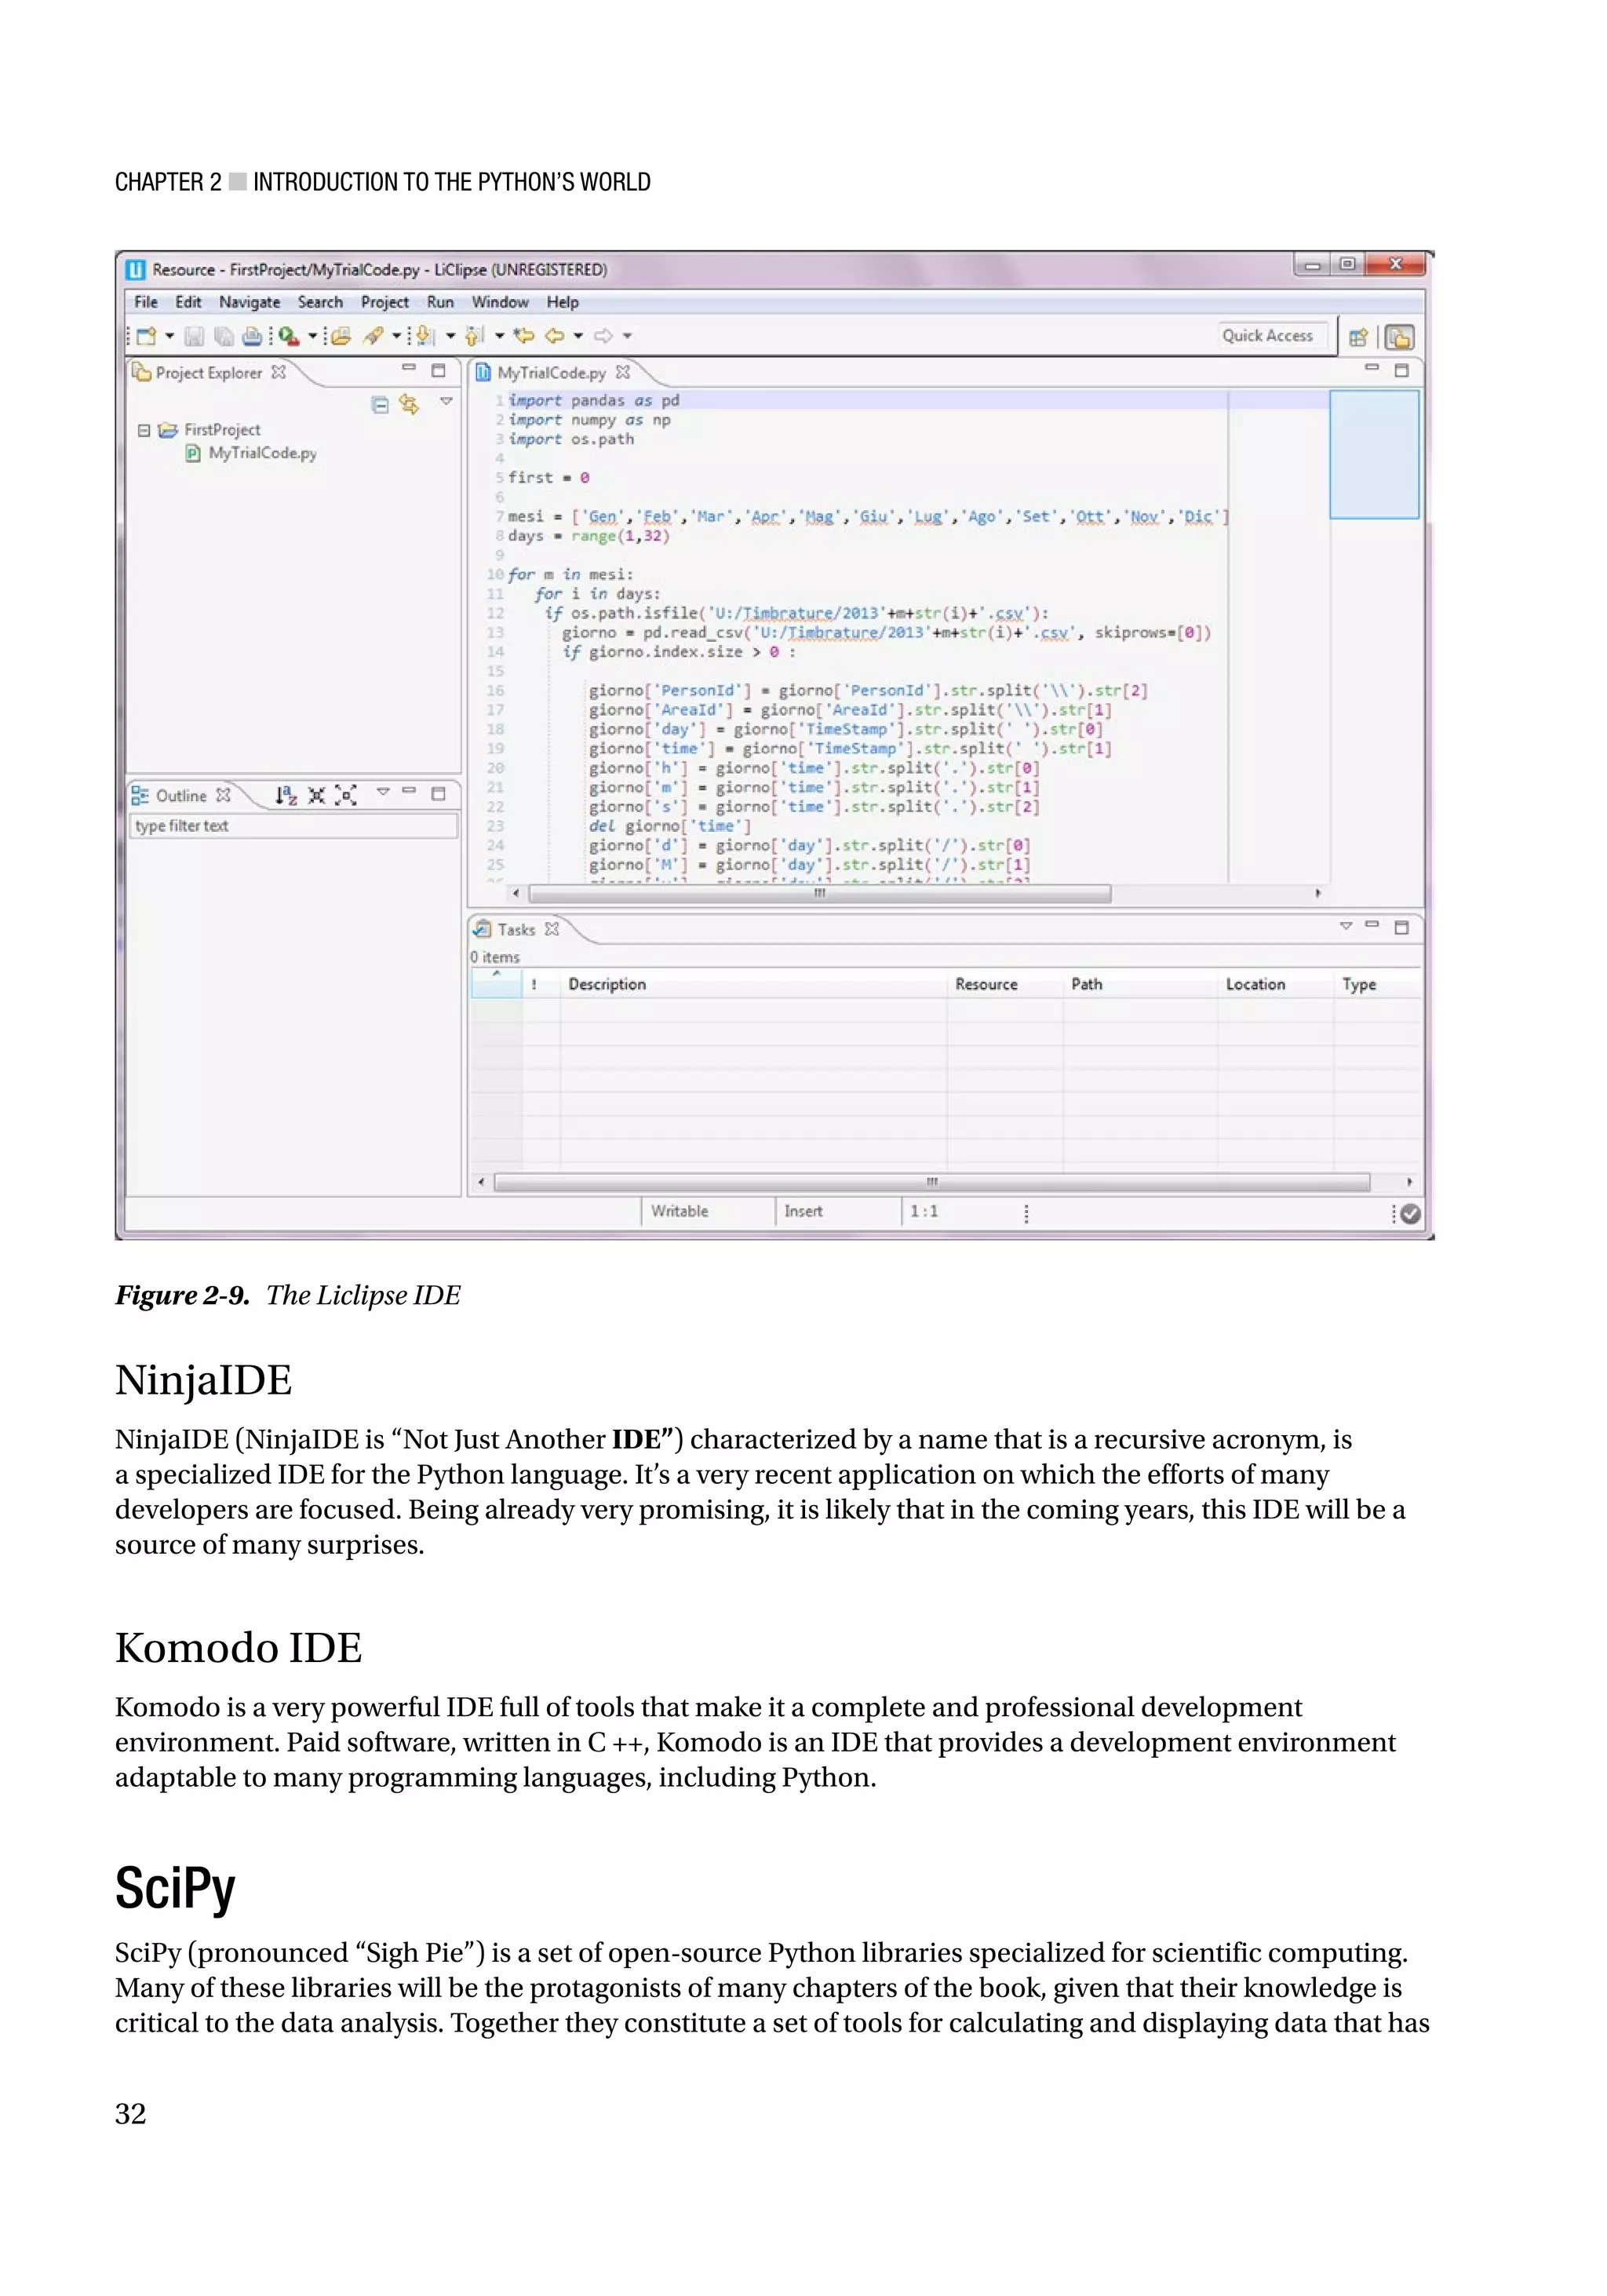Screen dimensions: 1607x2296
Task: Close the Project Explorer view
Action: point(279,372)
